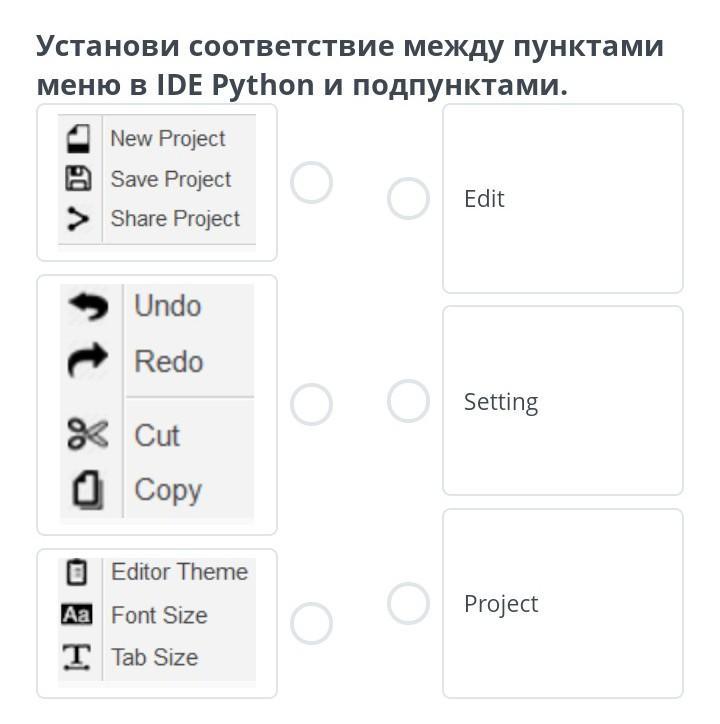
Task: Click the Copy pages icon
Action: [88, 490]
